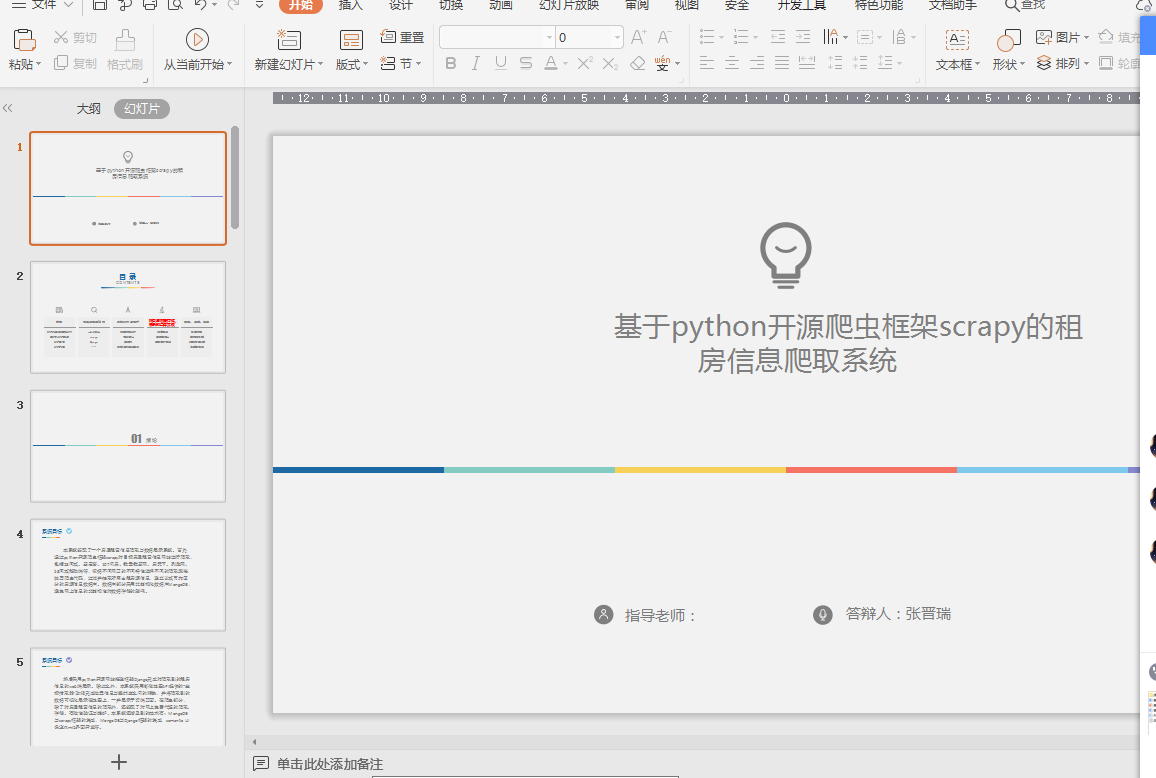
Task: Switch to the Review (审阅) tab
Action: 636,5
